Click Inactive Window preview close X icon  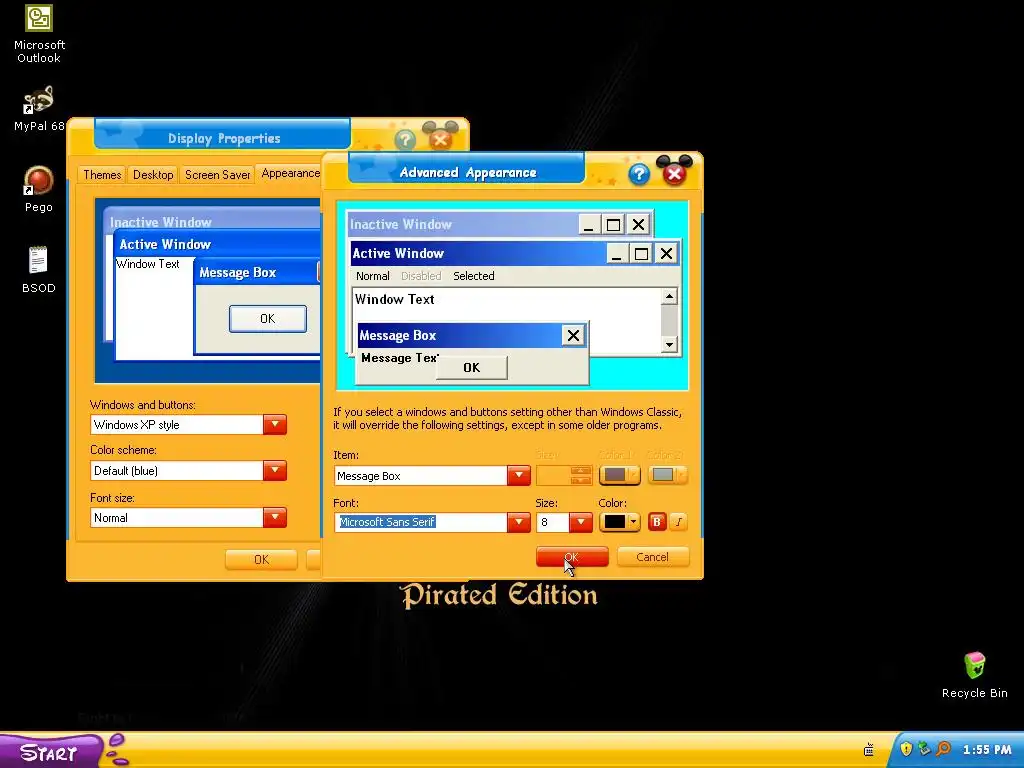click(638, 225)
